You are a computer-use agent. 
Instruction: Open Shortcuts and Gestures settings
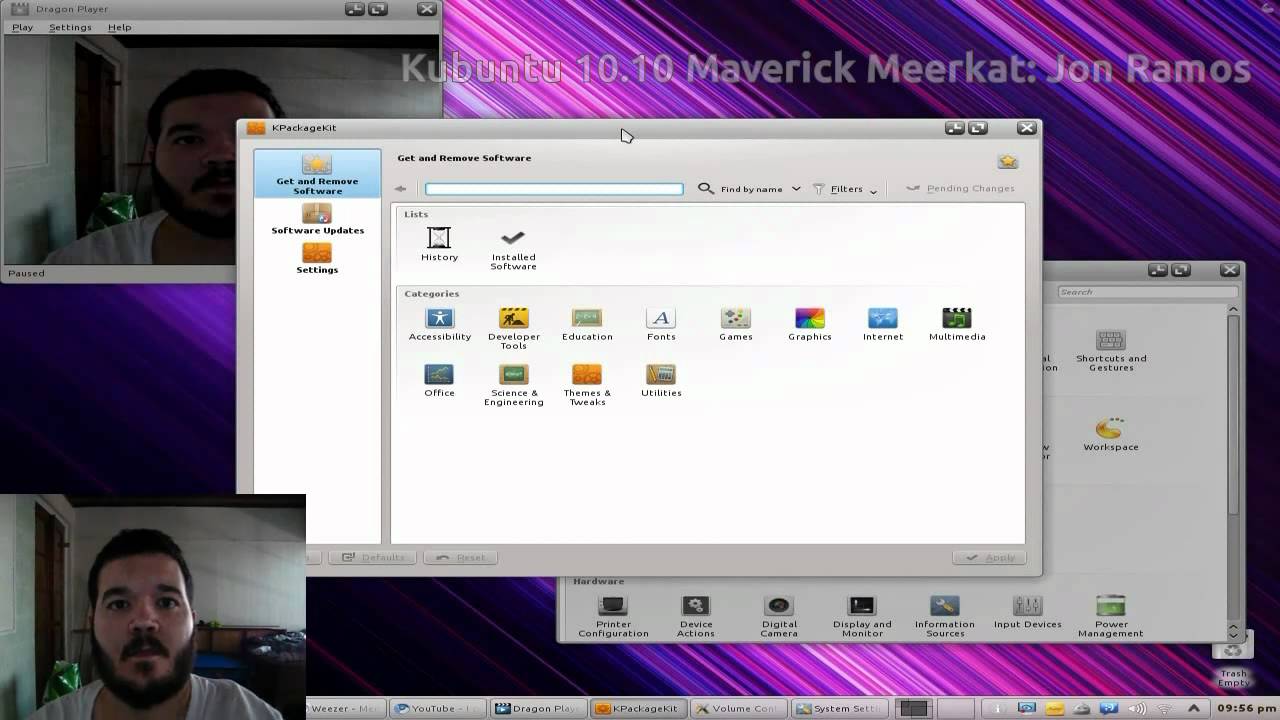(1111, 350)
